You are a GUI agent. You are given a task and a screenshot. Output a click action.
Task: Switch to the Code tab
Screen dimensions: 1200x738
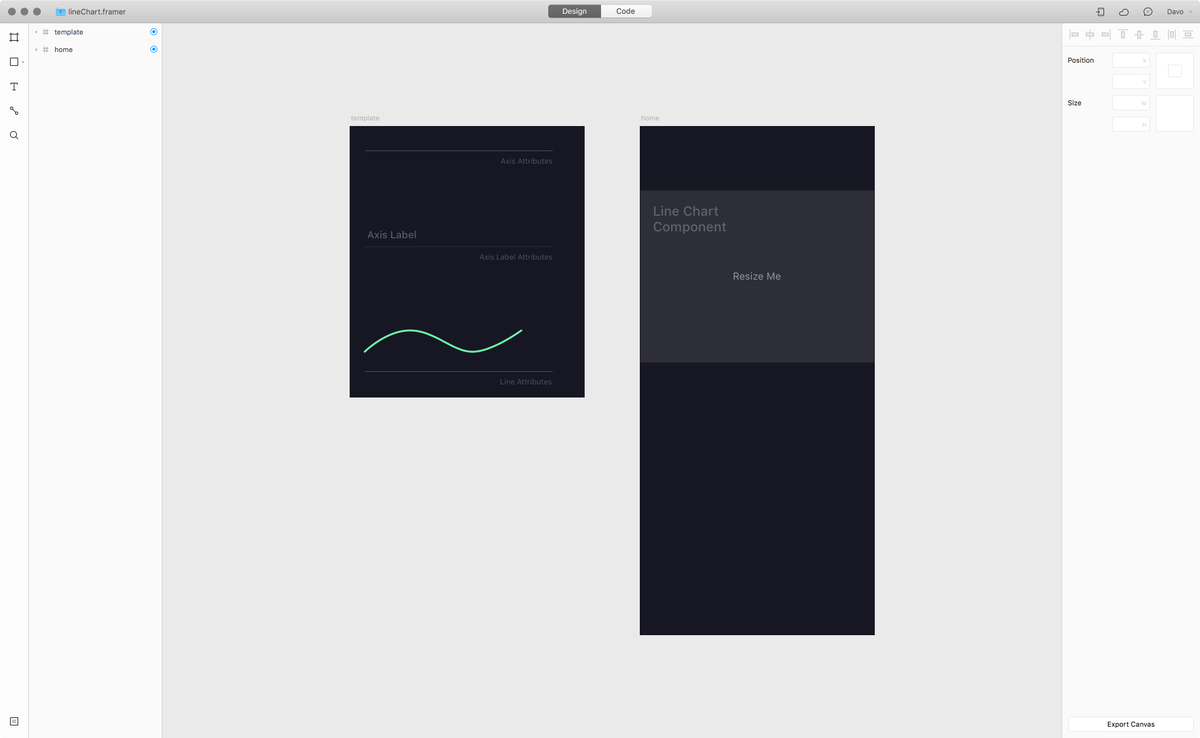(626, 11)
